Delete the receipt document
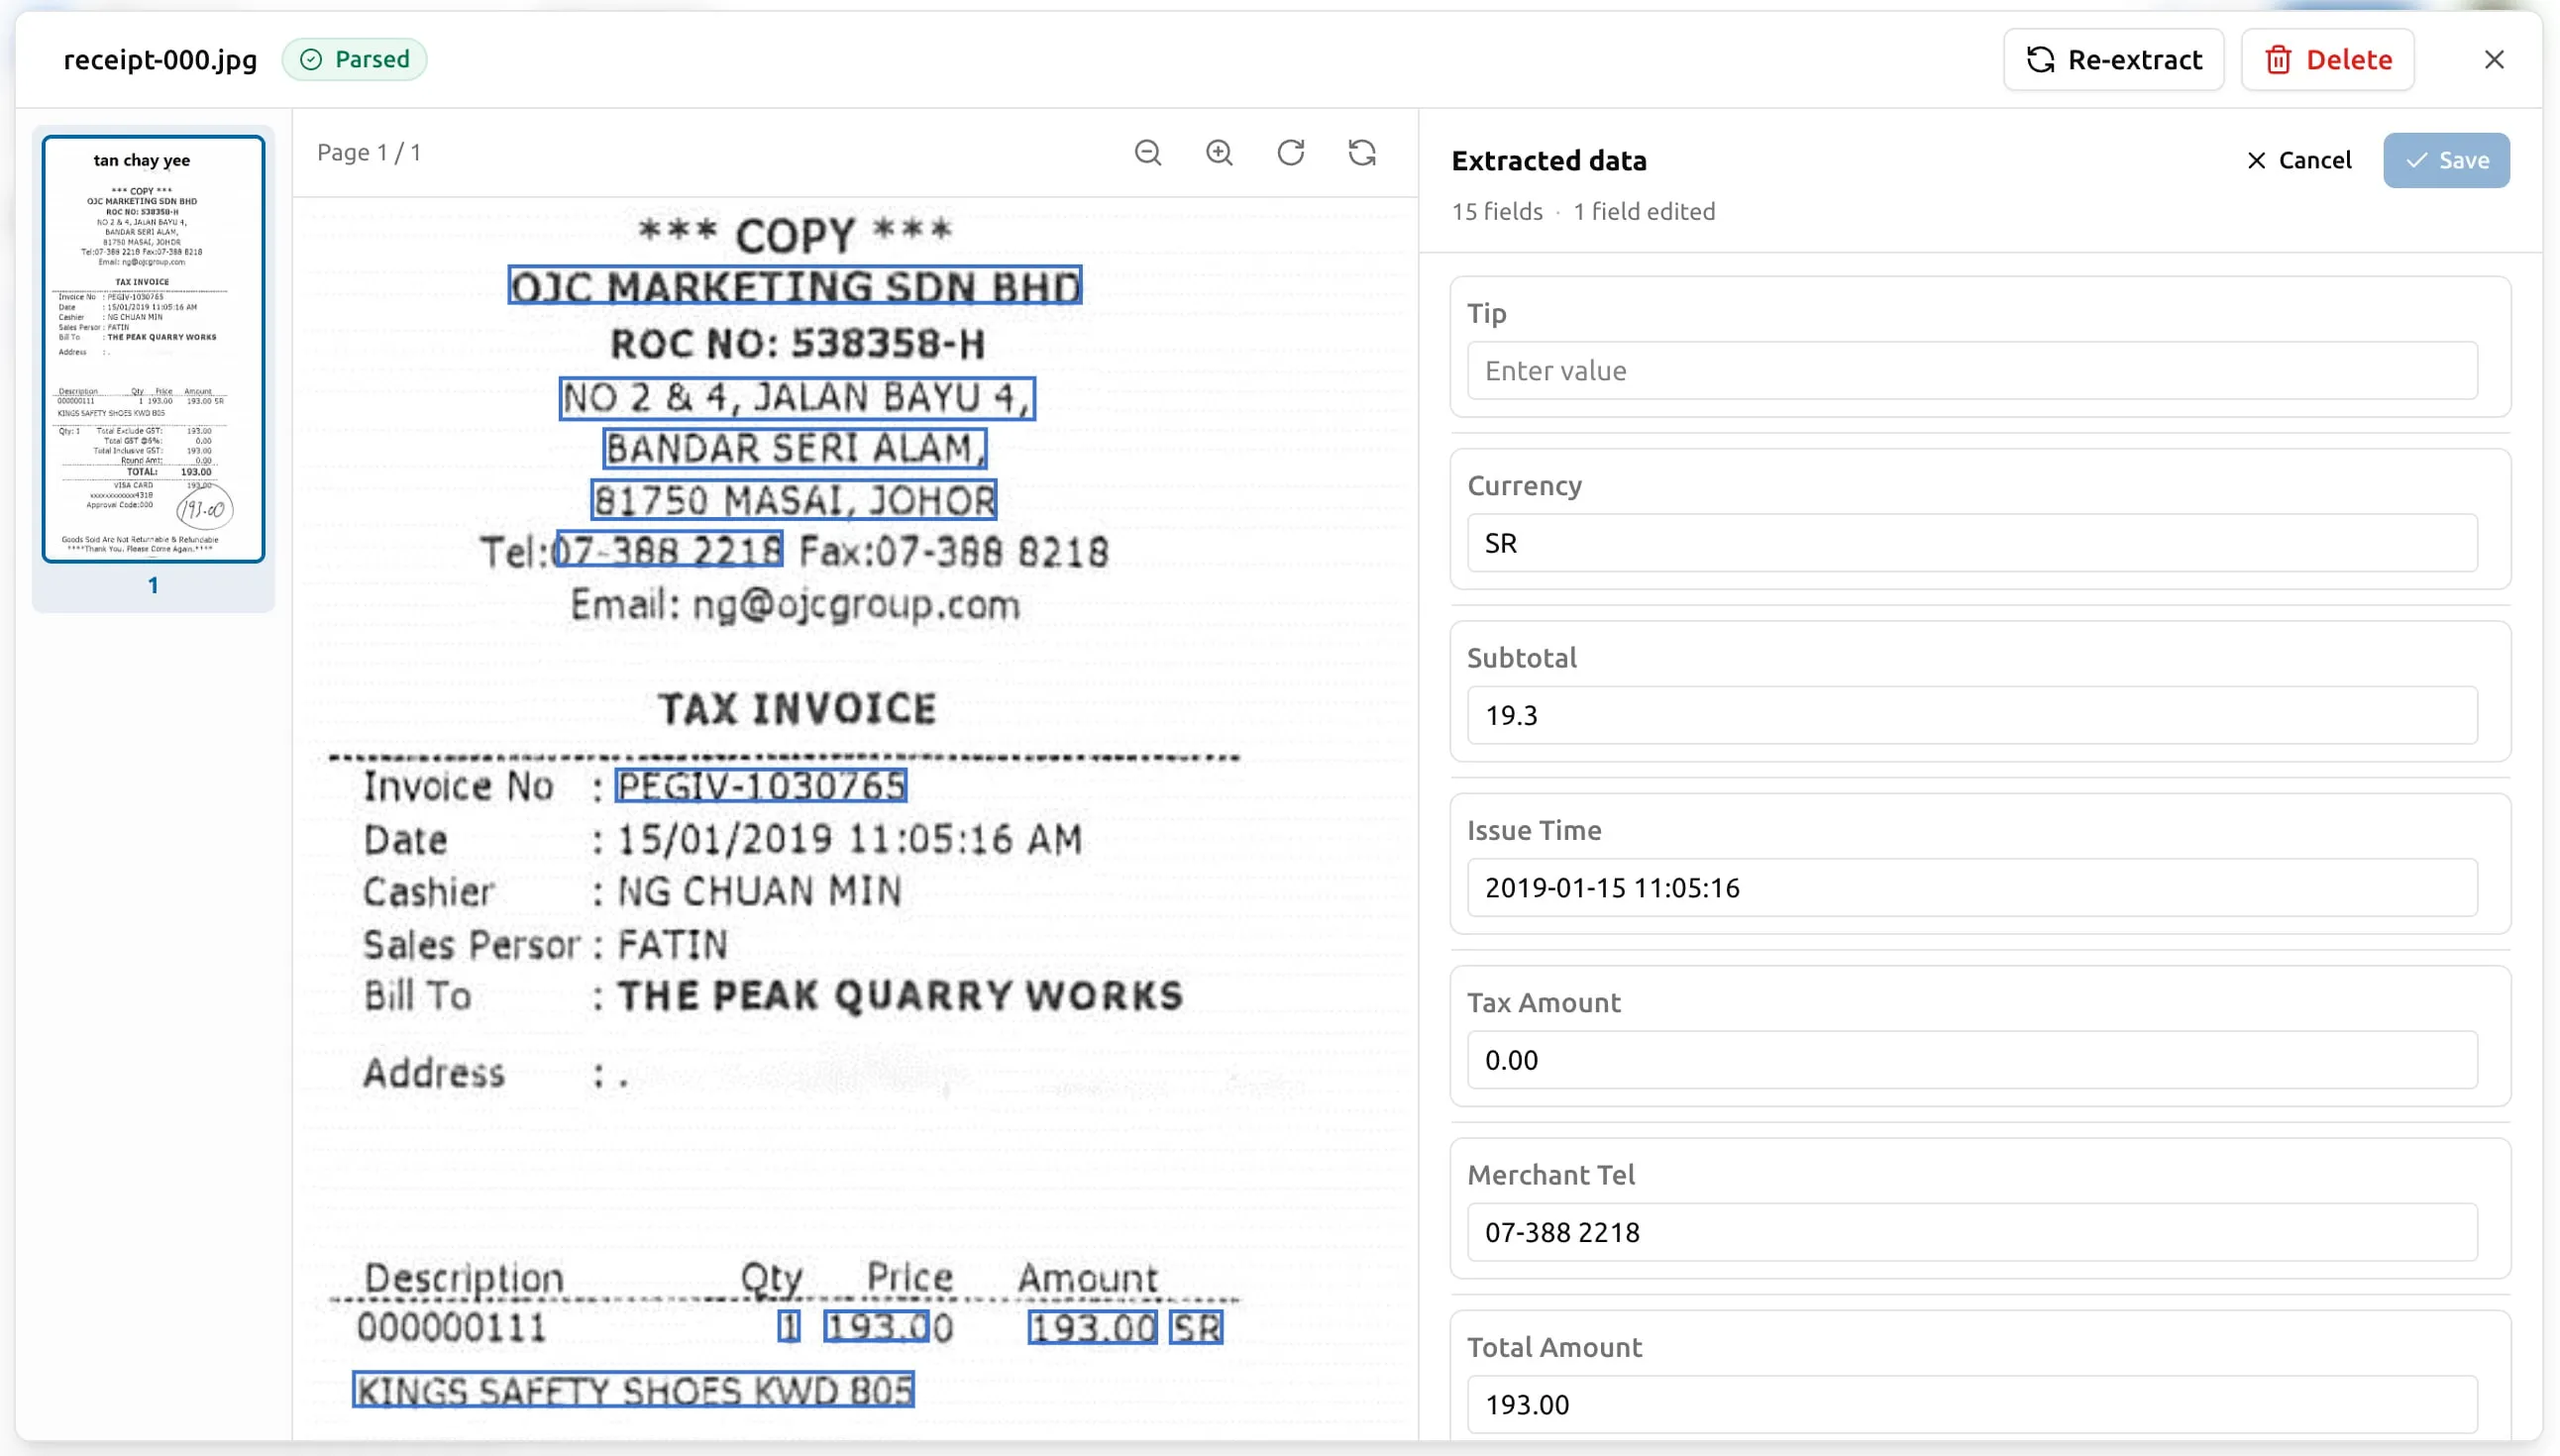2560x1456 pixels. tap(2328, 60)
